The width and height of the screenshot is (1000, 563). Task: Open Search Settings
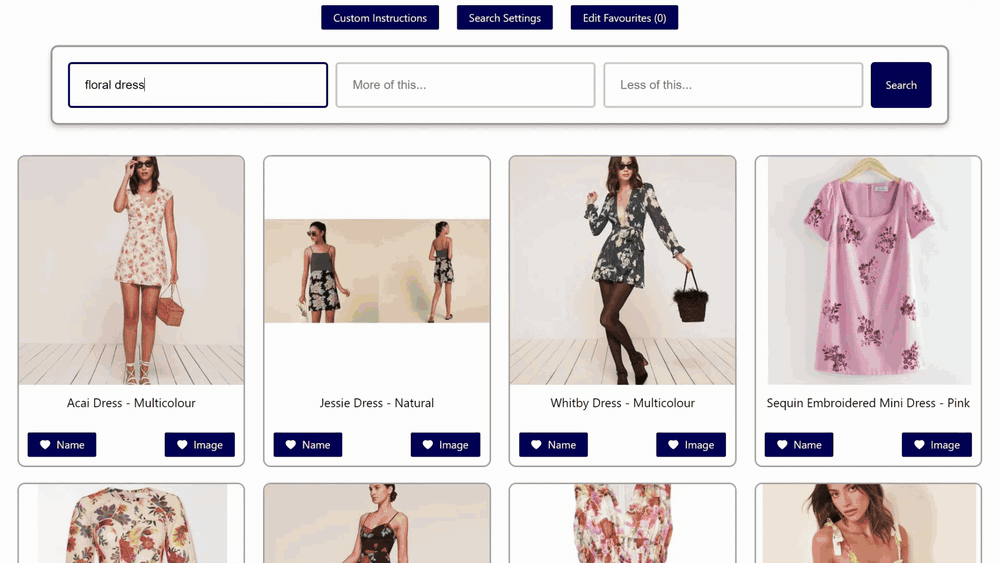coord(505,18)
